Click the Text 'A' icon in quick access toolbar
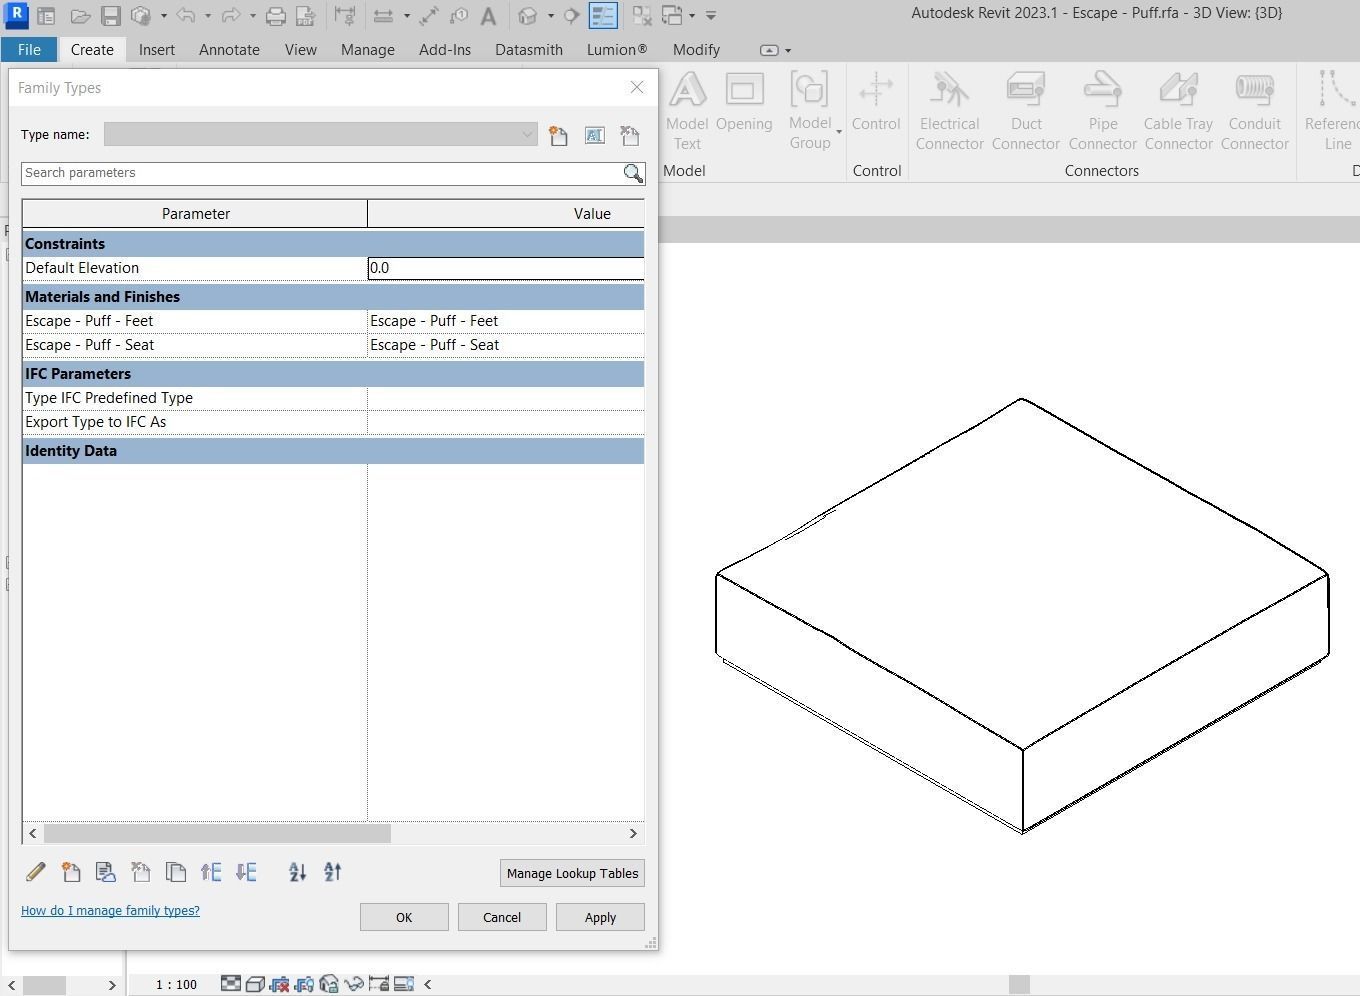Viewport: 1360px width, 996px height. 488,15
